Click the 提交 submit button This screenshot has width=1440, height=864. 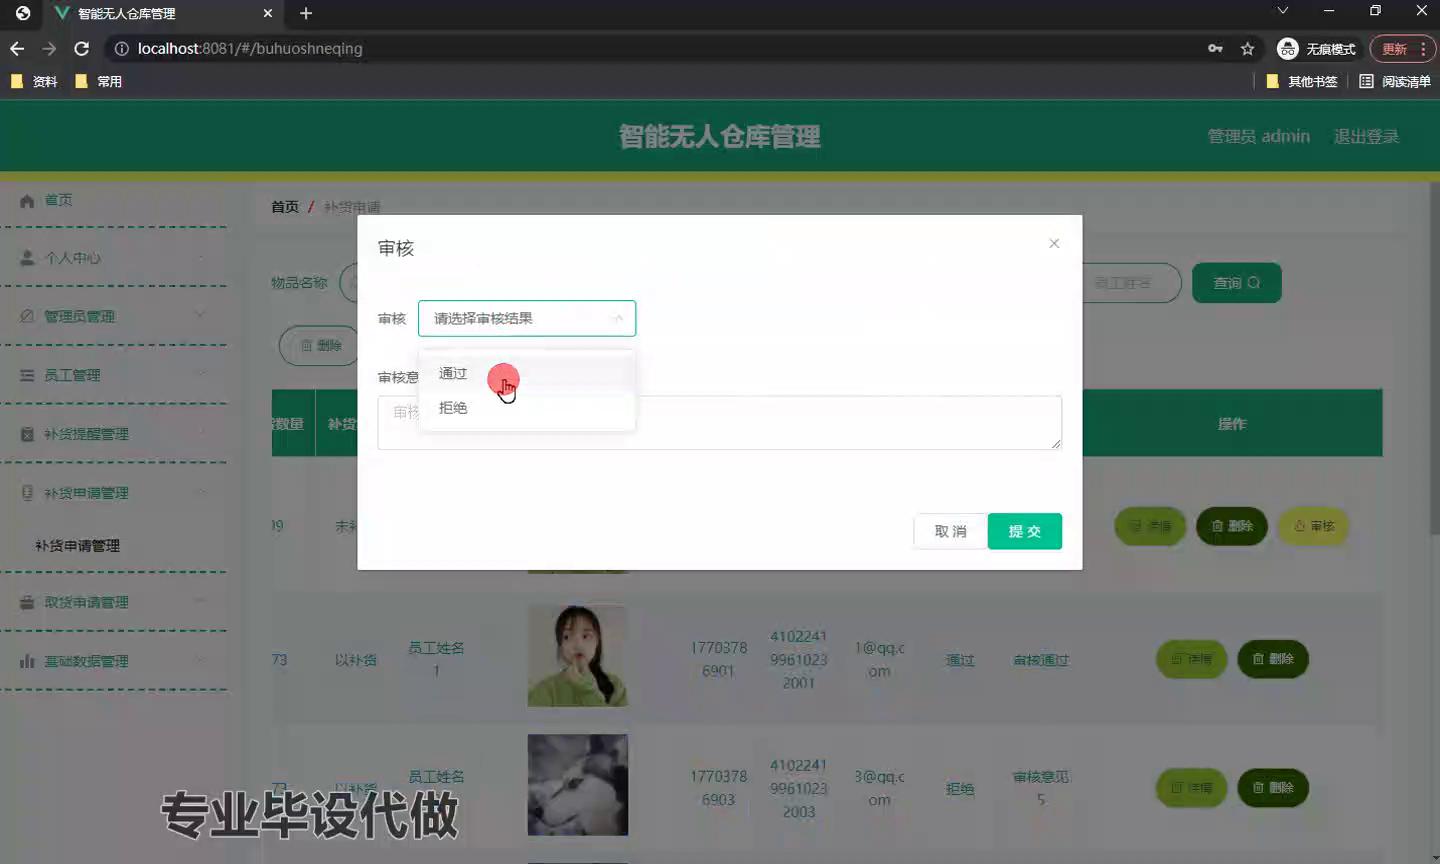(x=1024, y=531)
